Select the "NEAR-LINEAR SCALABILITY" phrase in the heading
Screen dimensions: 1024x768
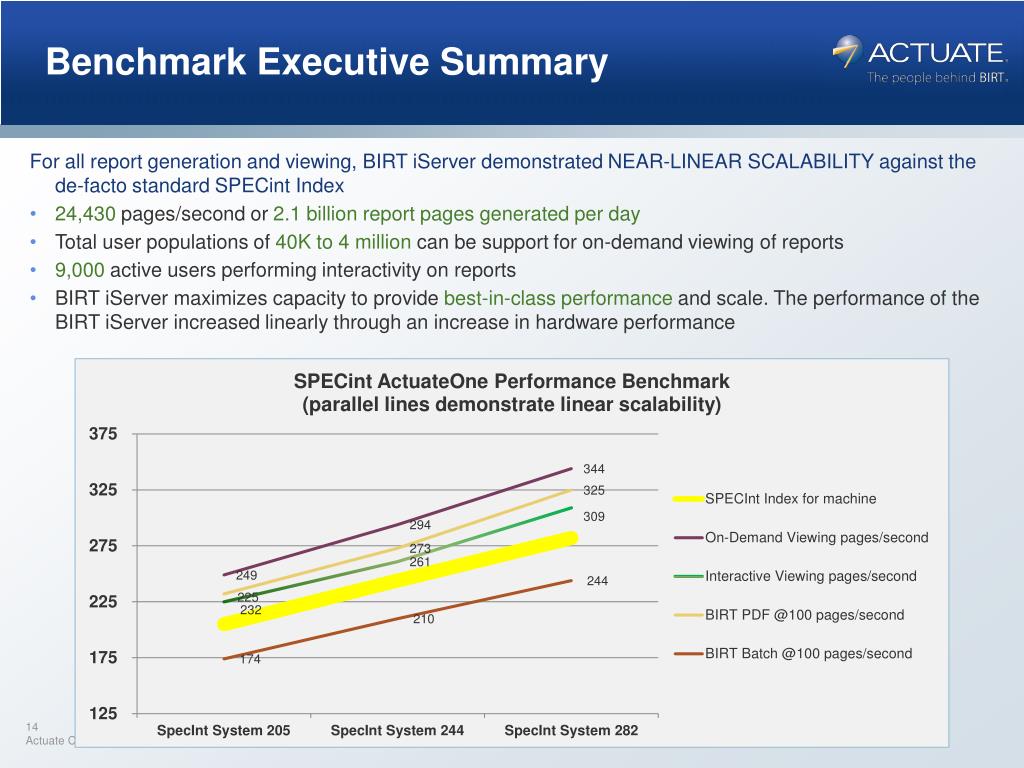click(741, 161)
